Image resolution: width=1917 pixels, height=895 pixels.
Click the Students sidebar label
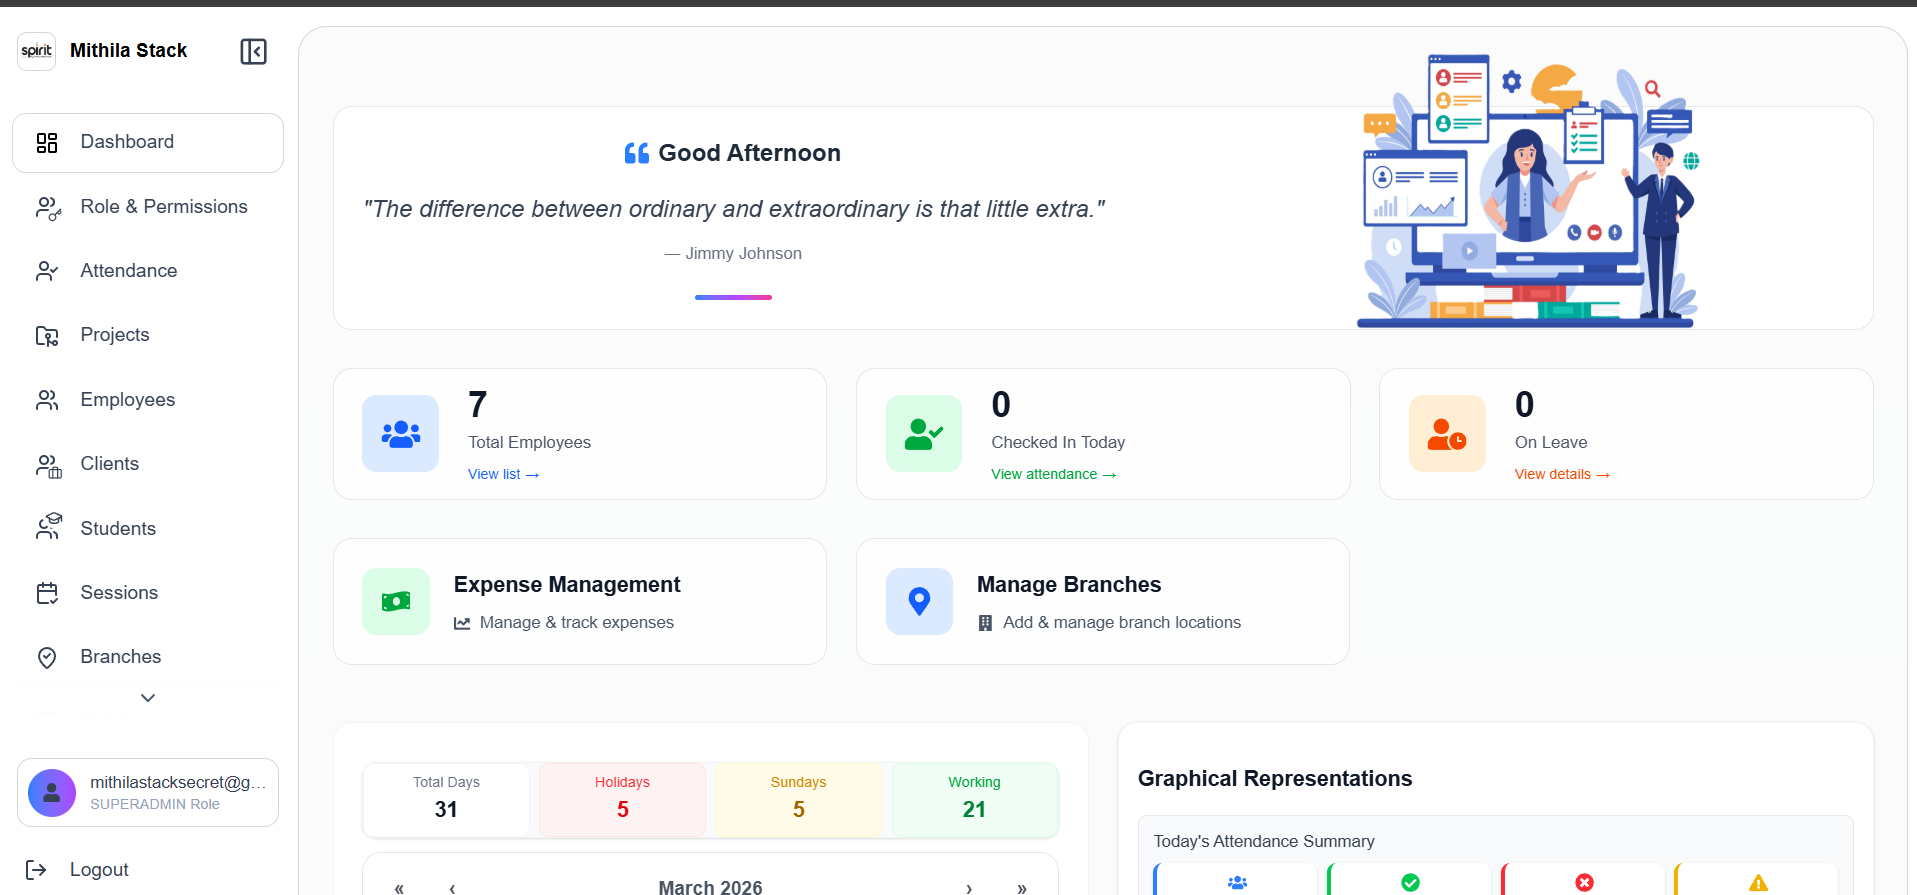(118, 529)
